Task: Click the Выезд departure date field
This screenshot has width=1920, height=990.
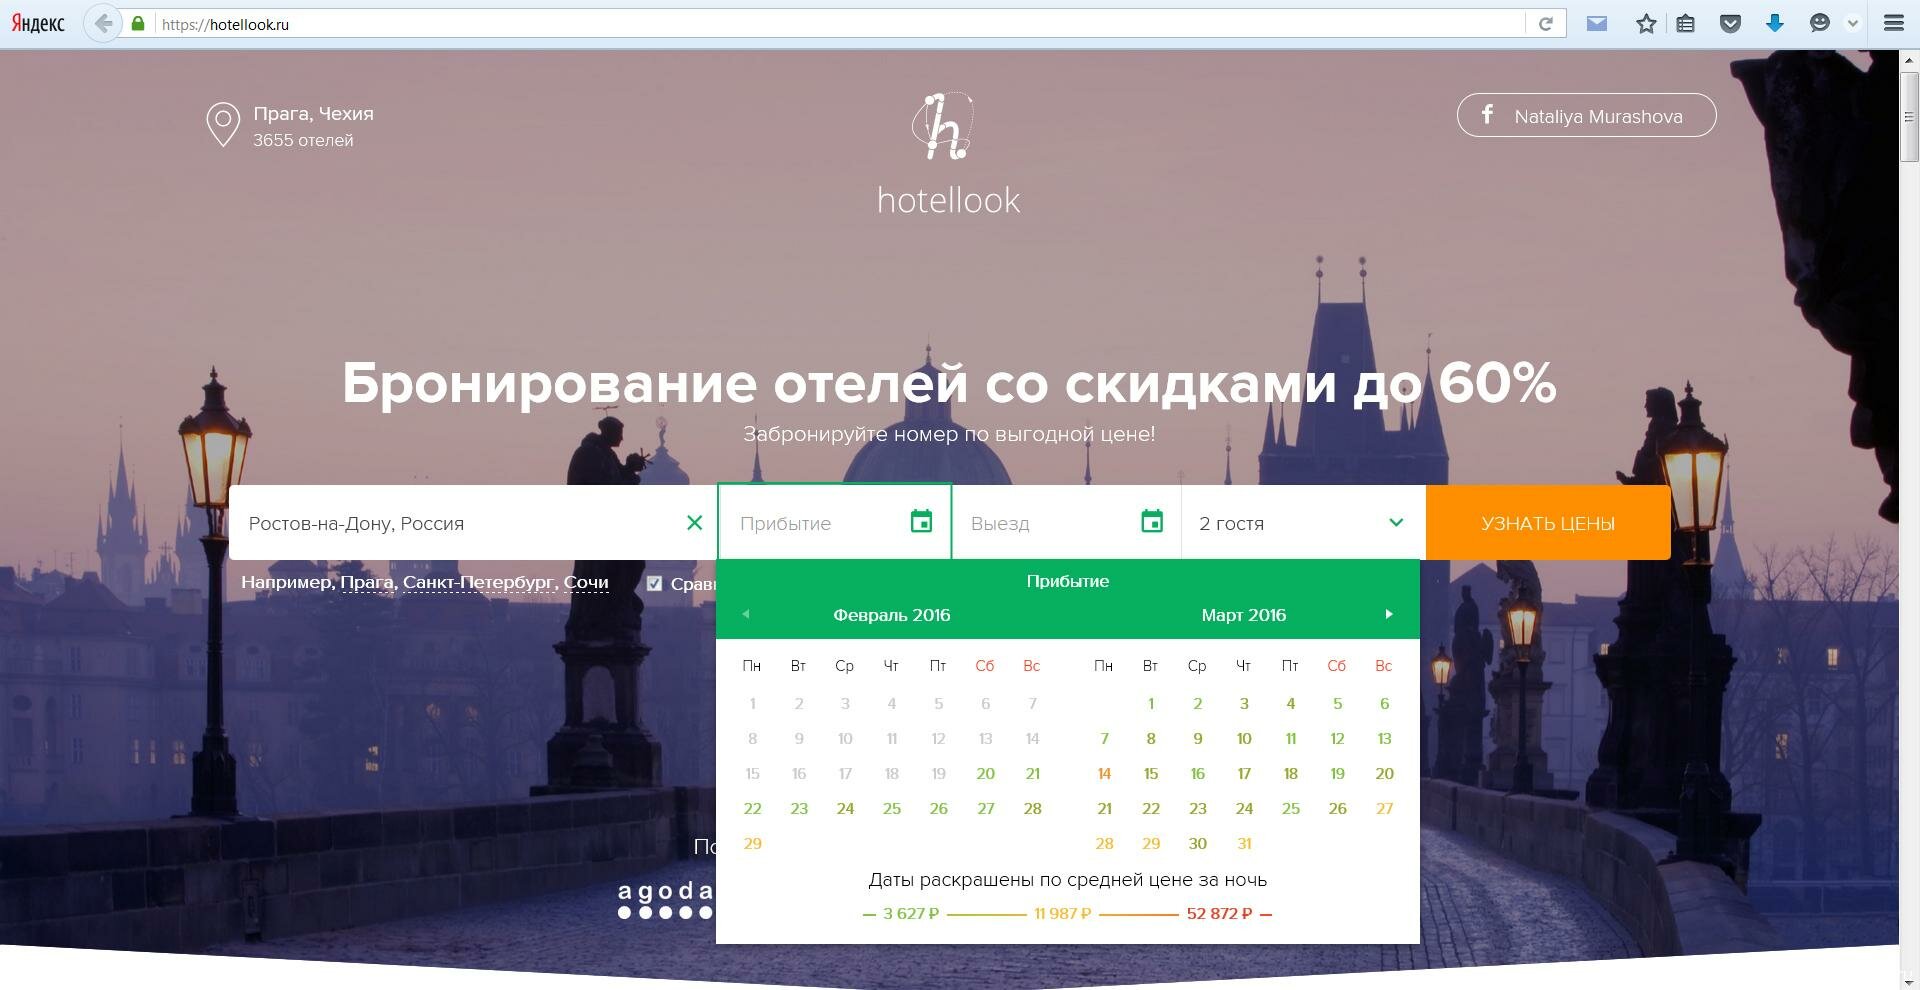Action: [x=1050, y=523]
